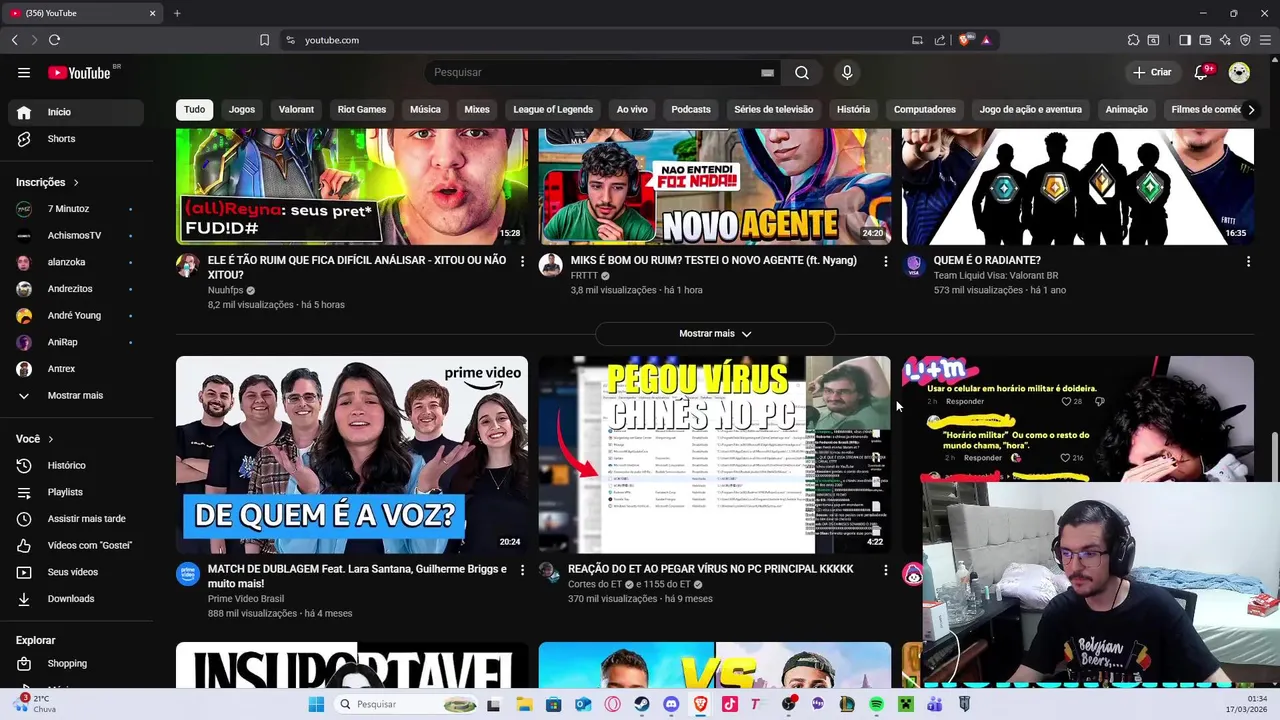Expand the Você section arrow
The height and width of the screenshot is (720, 1280).
[50, 439]
